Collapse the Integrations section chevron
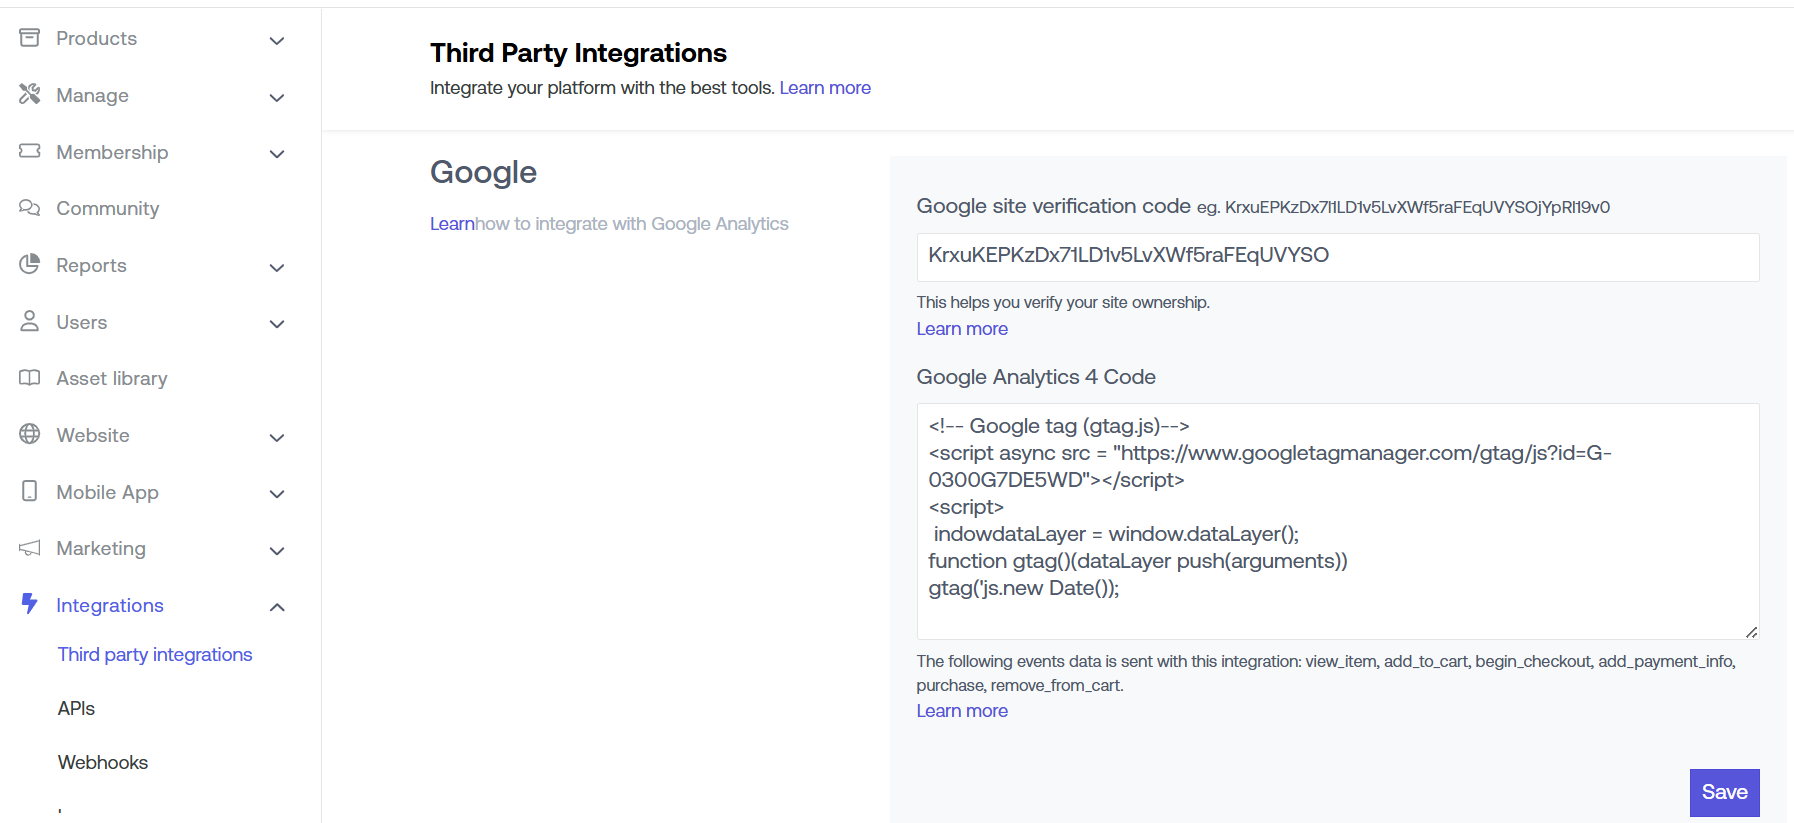This screenshot has height=823, width=1794. coord(277,607)
